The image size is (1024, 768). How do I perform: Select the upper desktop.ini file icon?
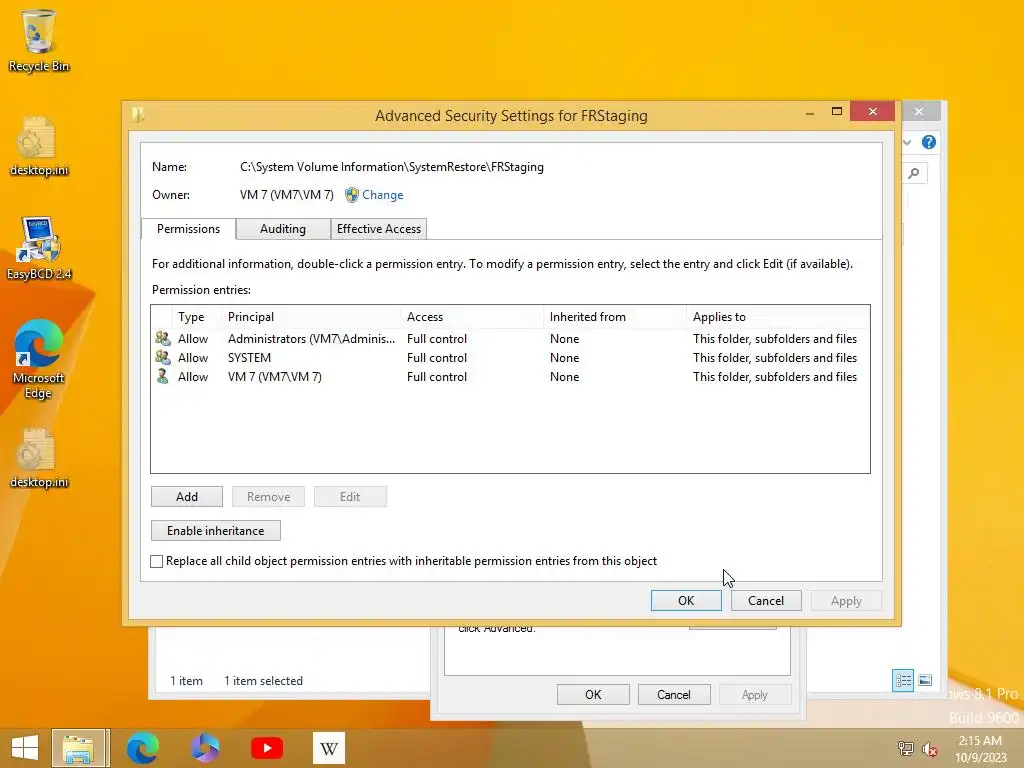click(39, 146)
